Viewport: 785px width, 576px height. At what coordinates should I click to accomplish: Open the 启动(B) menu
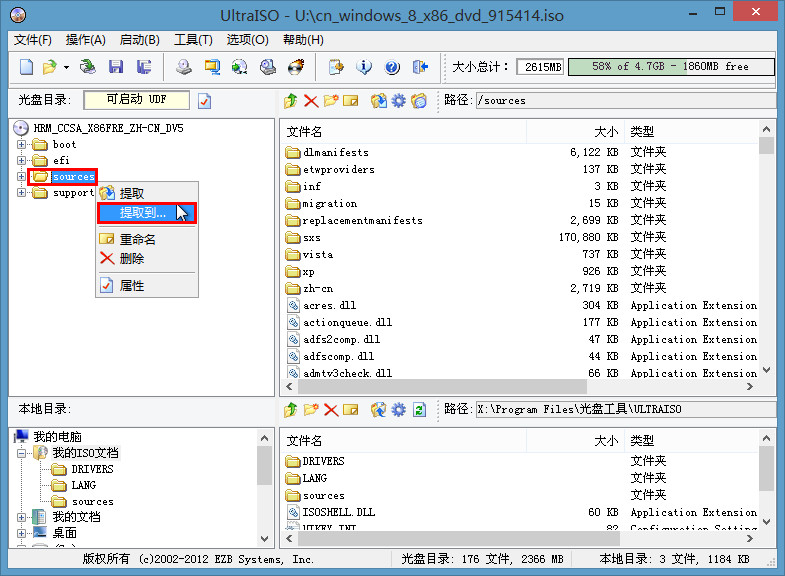(x=140, y=40)
